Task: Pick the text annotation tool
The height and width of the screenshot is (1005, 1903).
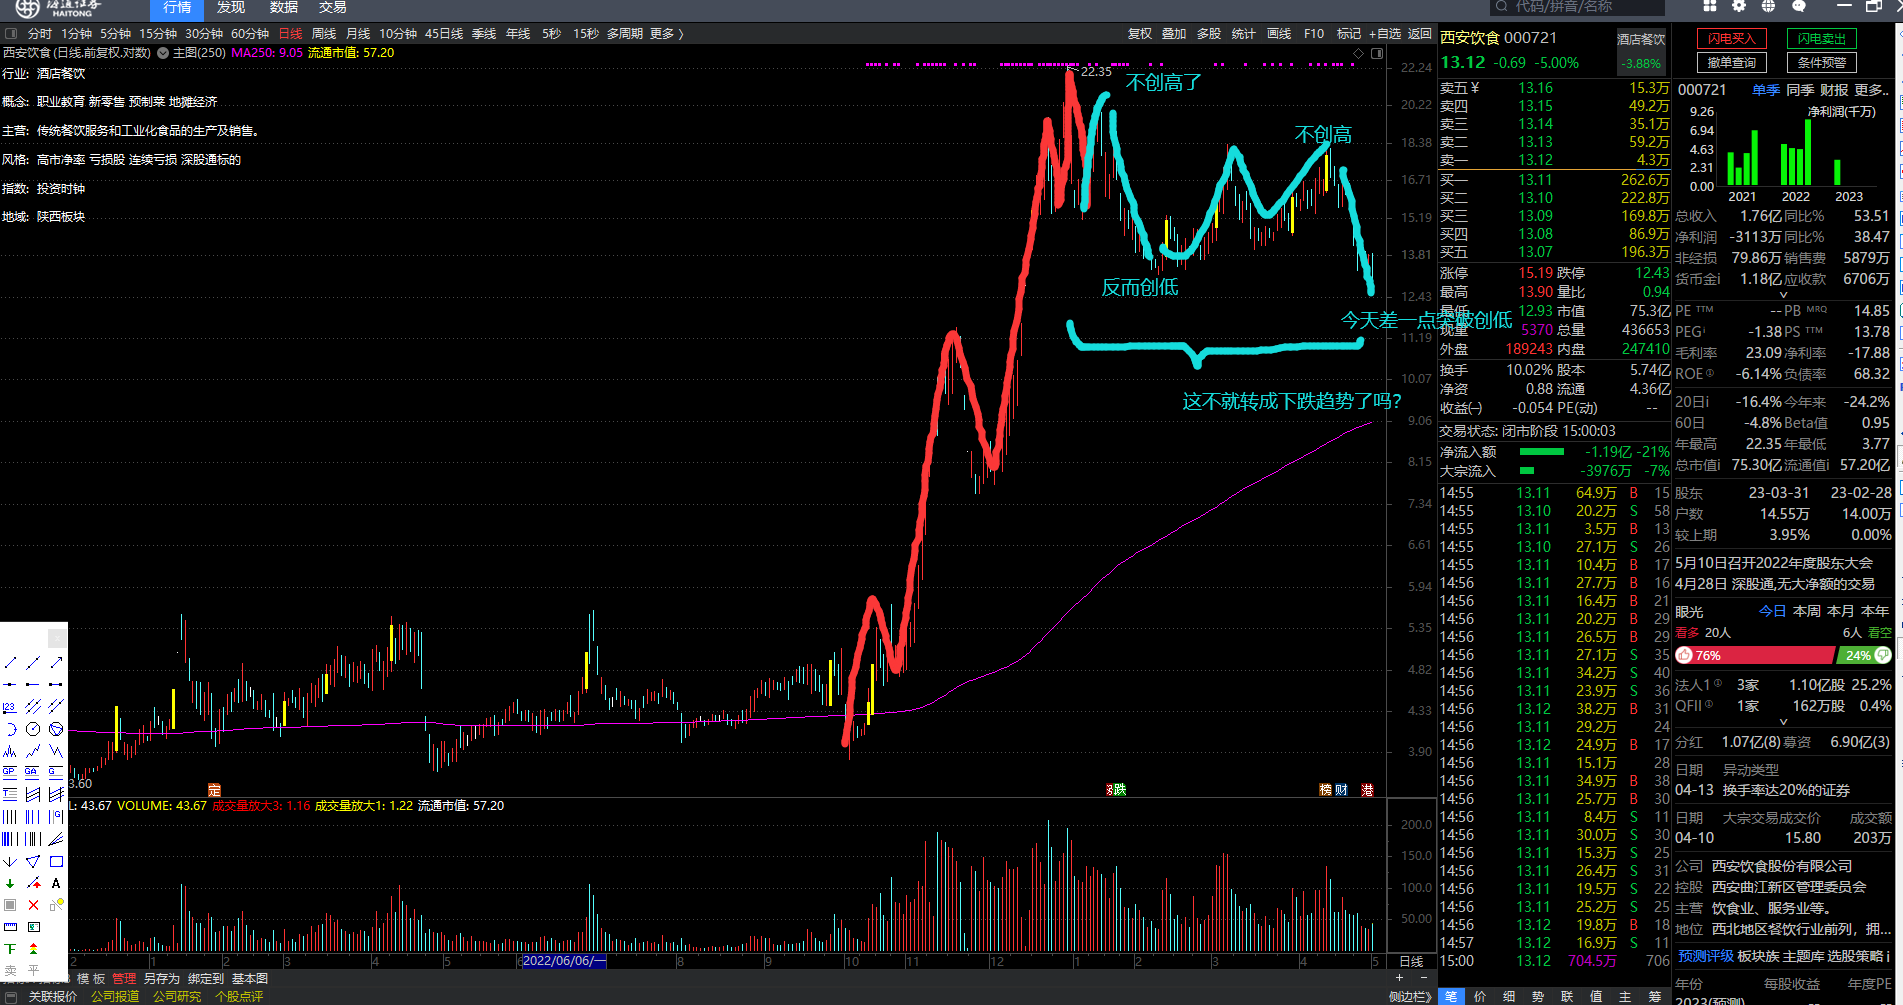Action: pyautogui.click(x=56, y=883)
